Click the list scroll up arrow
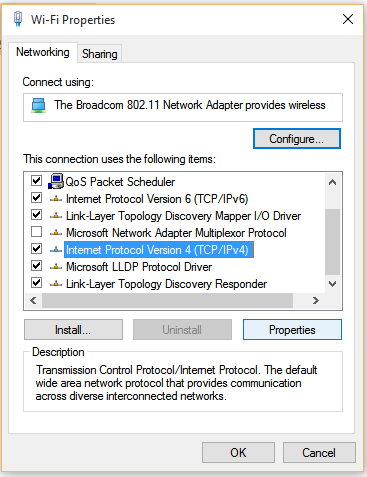The height and width of the screenshot is (477, 367). click(332, 182)
